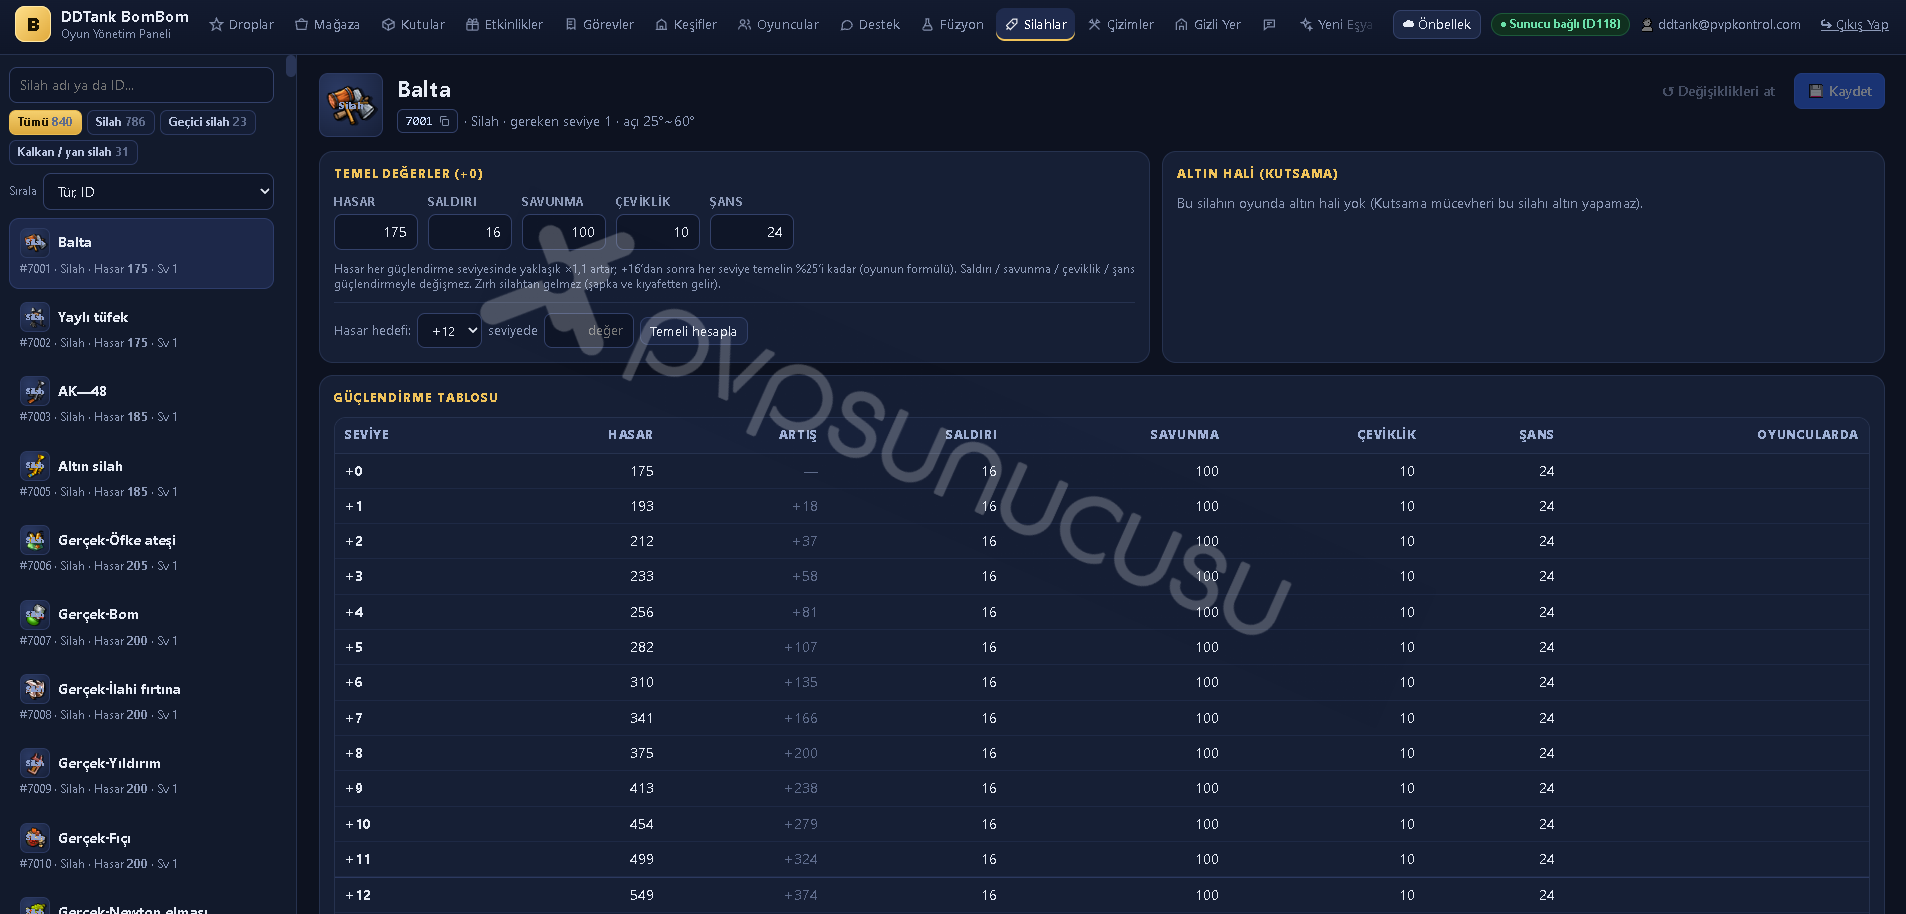This screenshot has height=914, width=1906.
Task: Open the Görevler tab
Action: click(x=599, y=24)
